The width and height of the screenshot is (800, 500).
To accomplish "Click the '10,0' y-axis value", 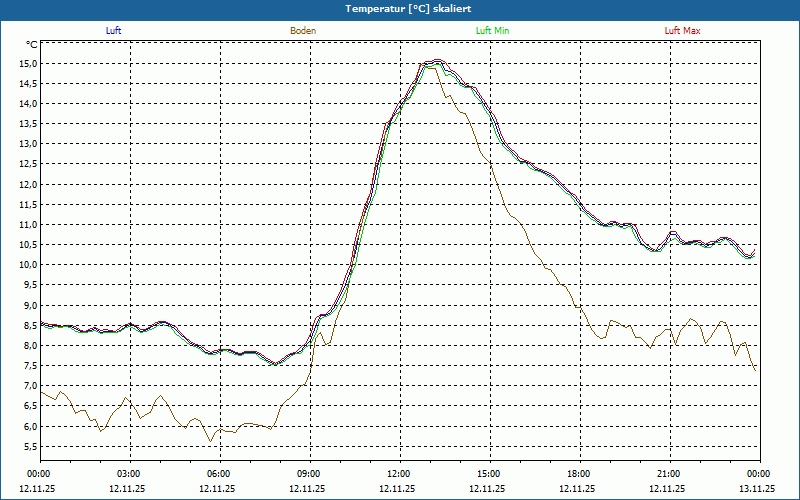I will pyautogui.click(x=29, y=265).
